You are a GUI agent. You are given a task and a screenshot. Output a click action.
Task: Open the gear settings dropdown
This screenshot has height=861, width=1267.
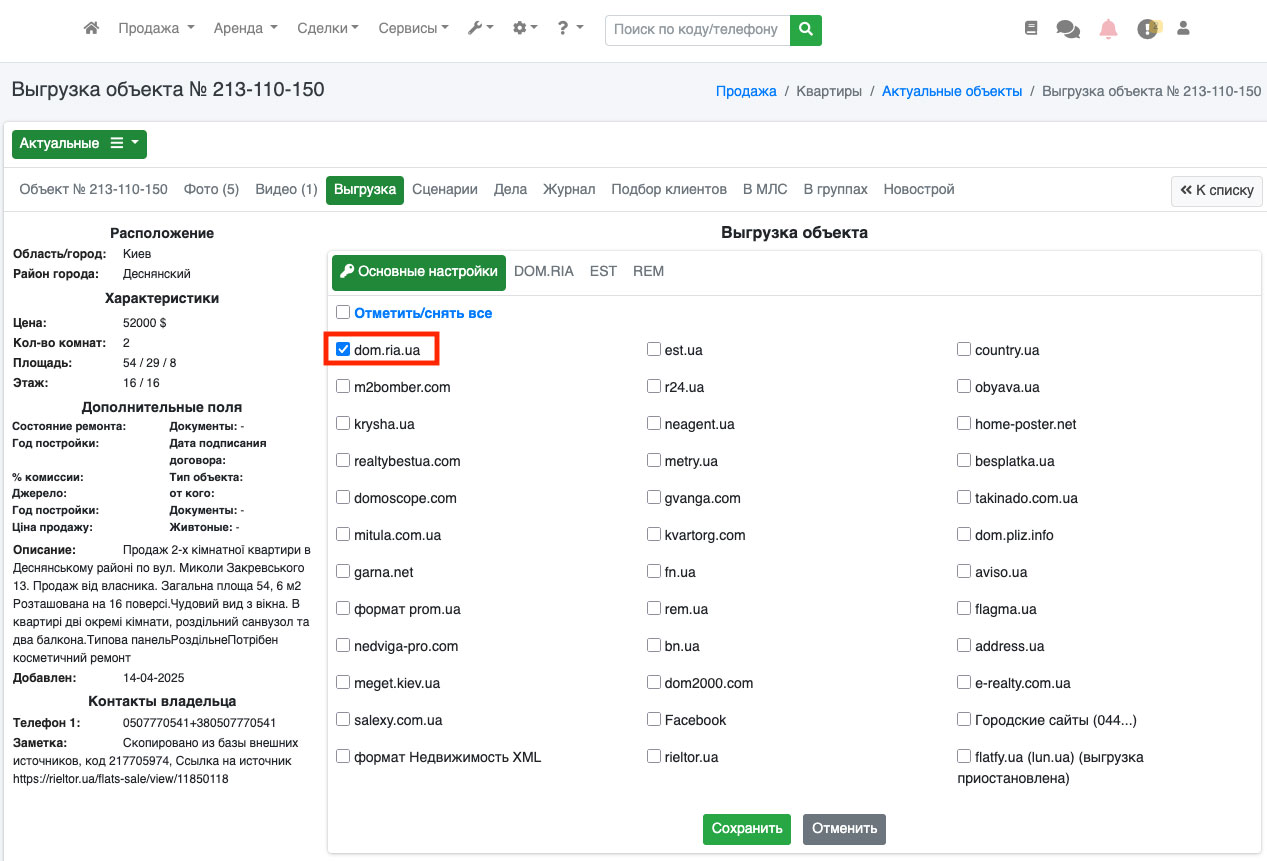tap(525, 29)
